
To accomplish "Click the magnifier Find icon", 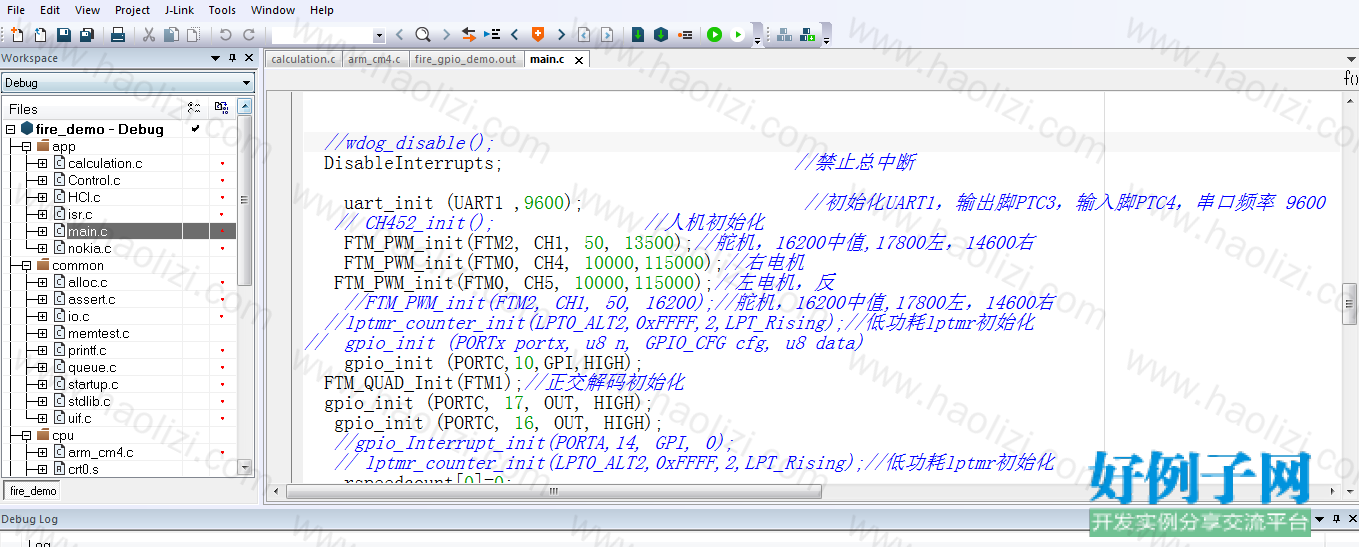I will (423, 35).
